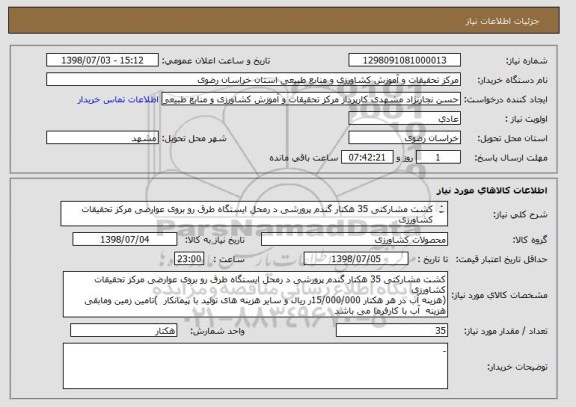Image resolution: width=576 pixels, height=407 pixels.
Task: Click the شماره نیاز number field
Action: [x=404, y=60]
